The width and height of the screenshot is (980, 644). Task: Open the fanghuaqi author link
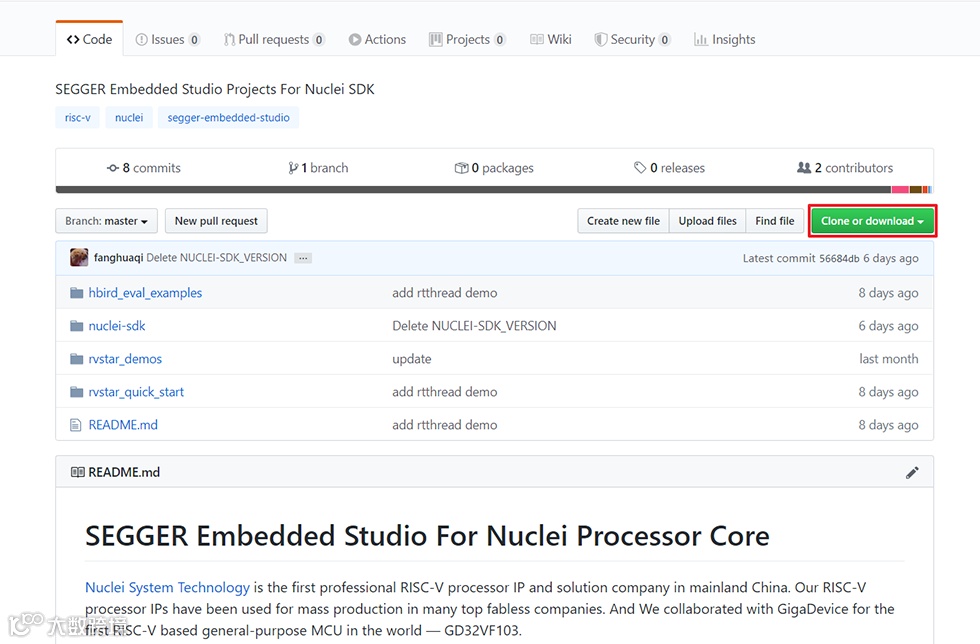pos(118,258)
